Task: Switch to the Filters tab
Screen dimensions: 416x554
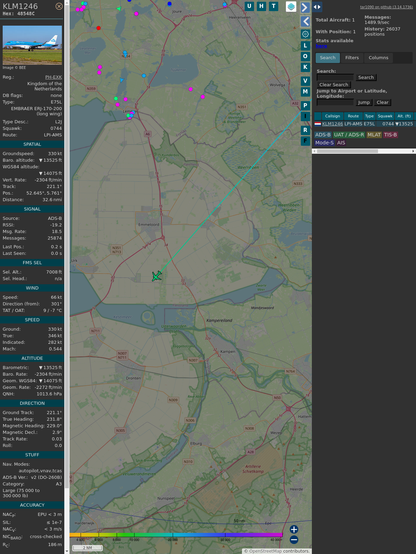Action: [x=352, y=58]
